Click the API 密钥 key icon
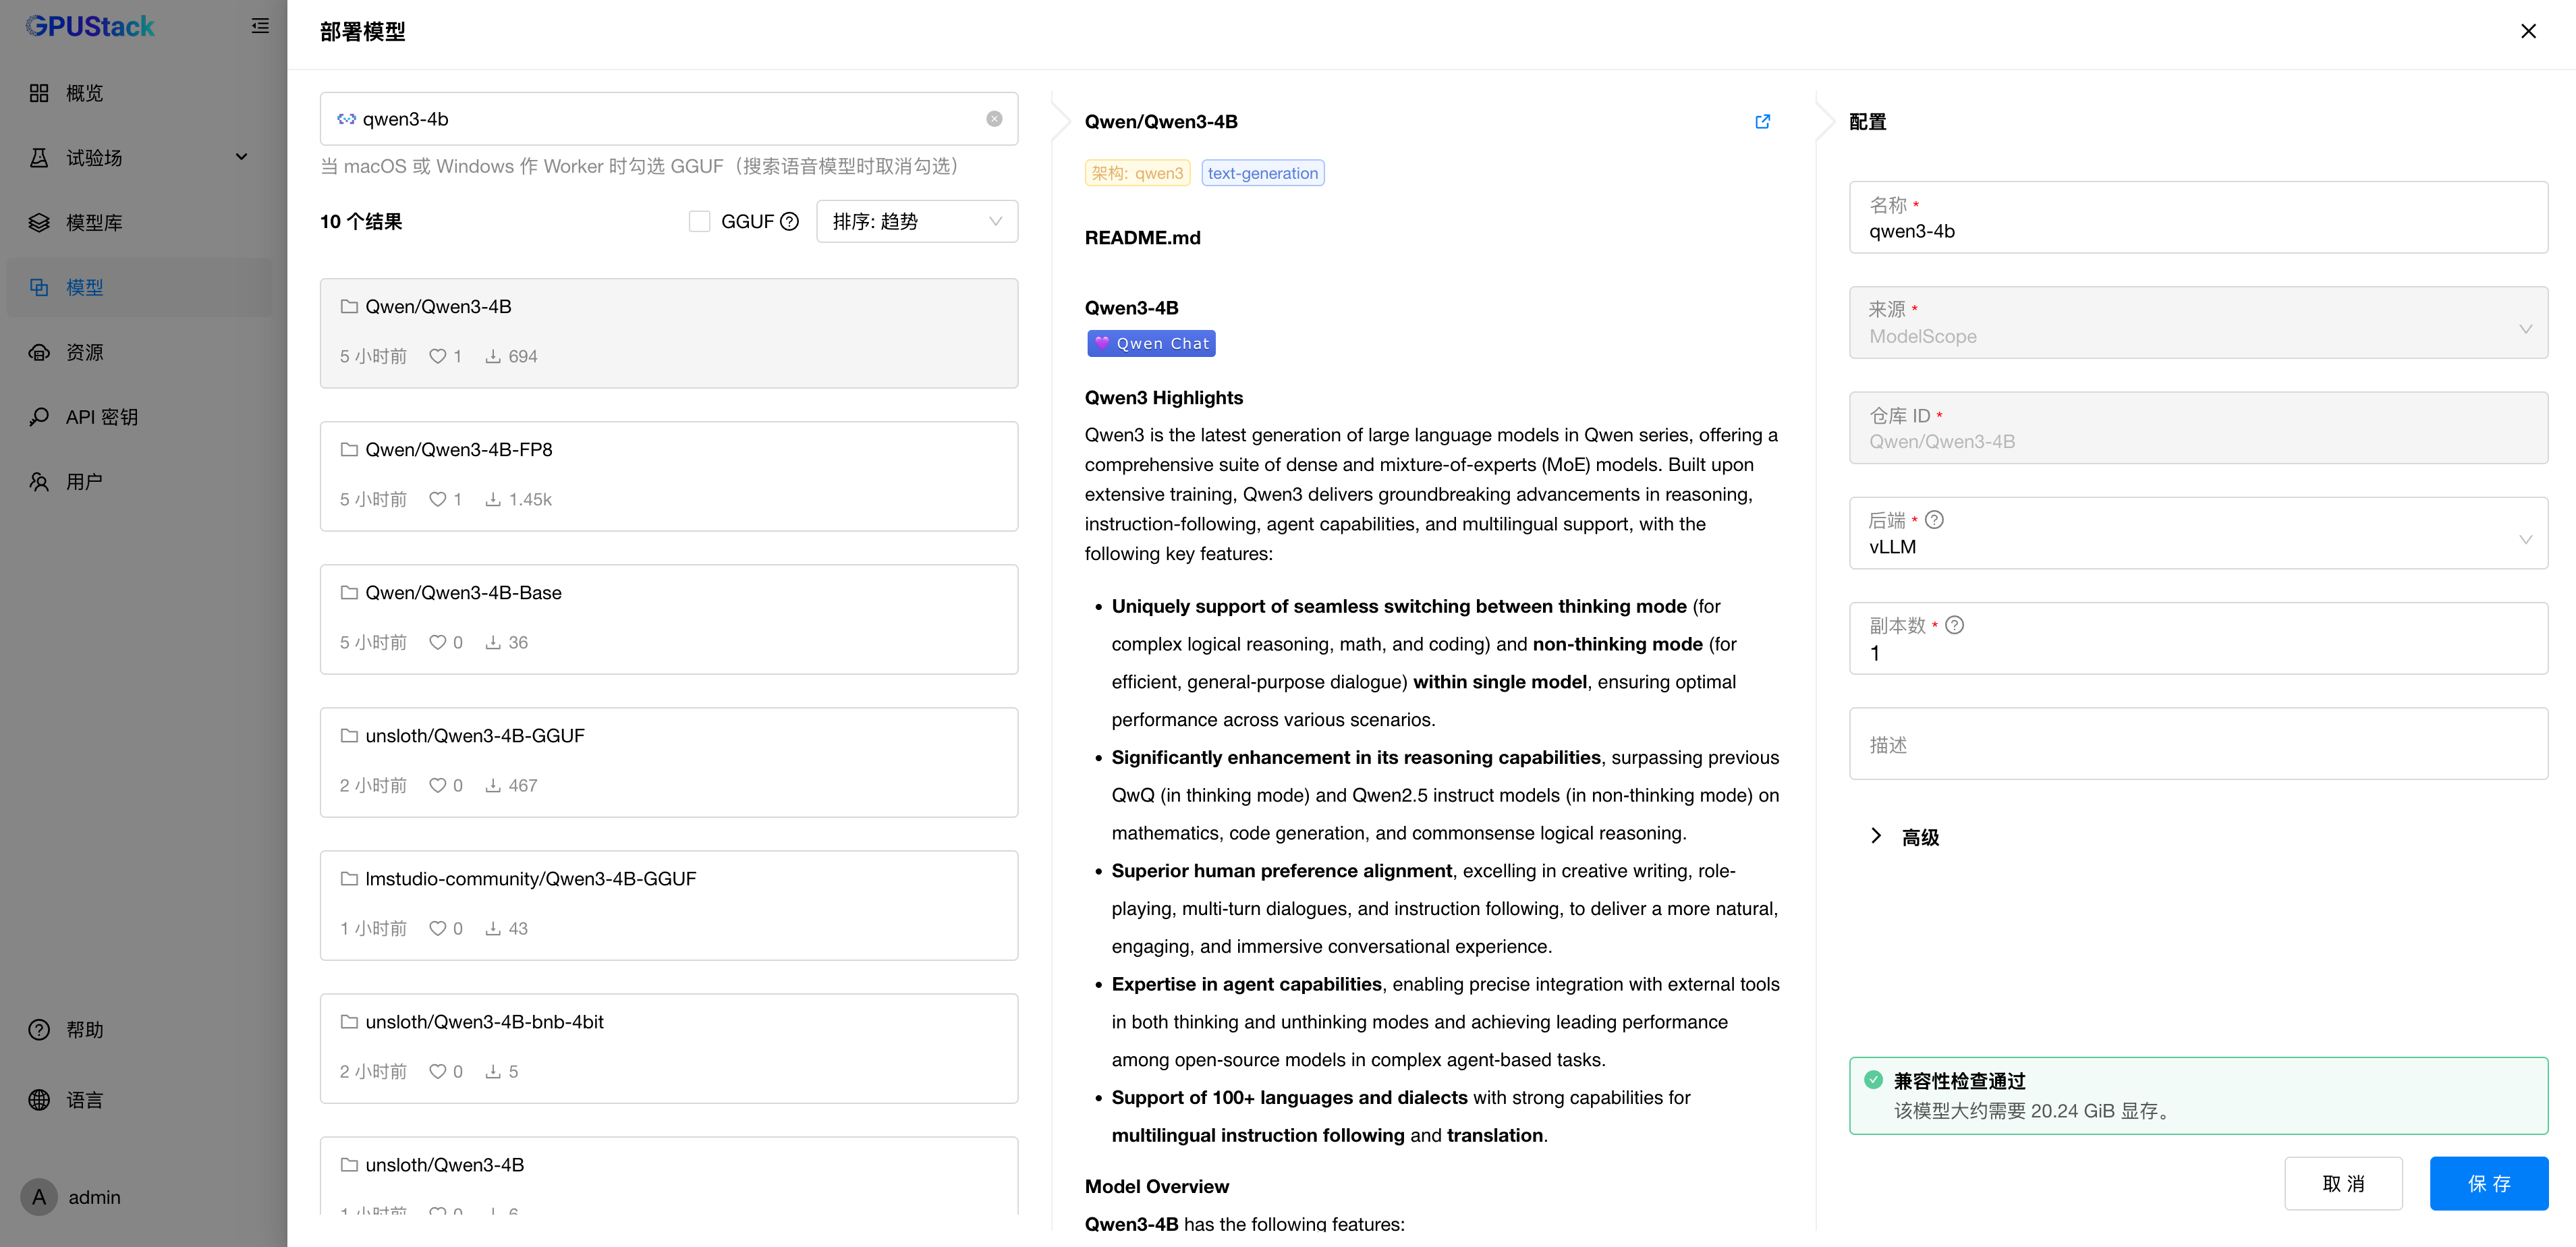Screen dimensions: 2576x1247 [39, 417]
